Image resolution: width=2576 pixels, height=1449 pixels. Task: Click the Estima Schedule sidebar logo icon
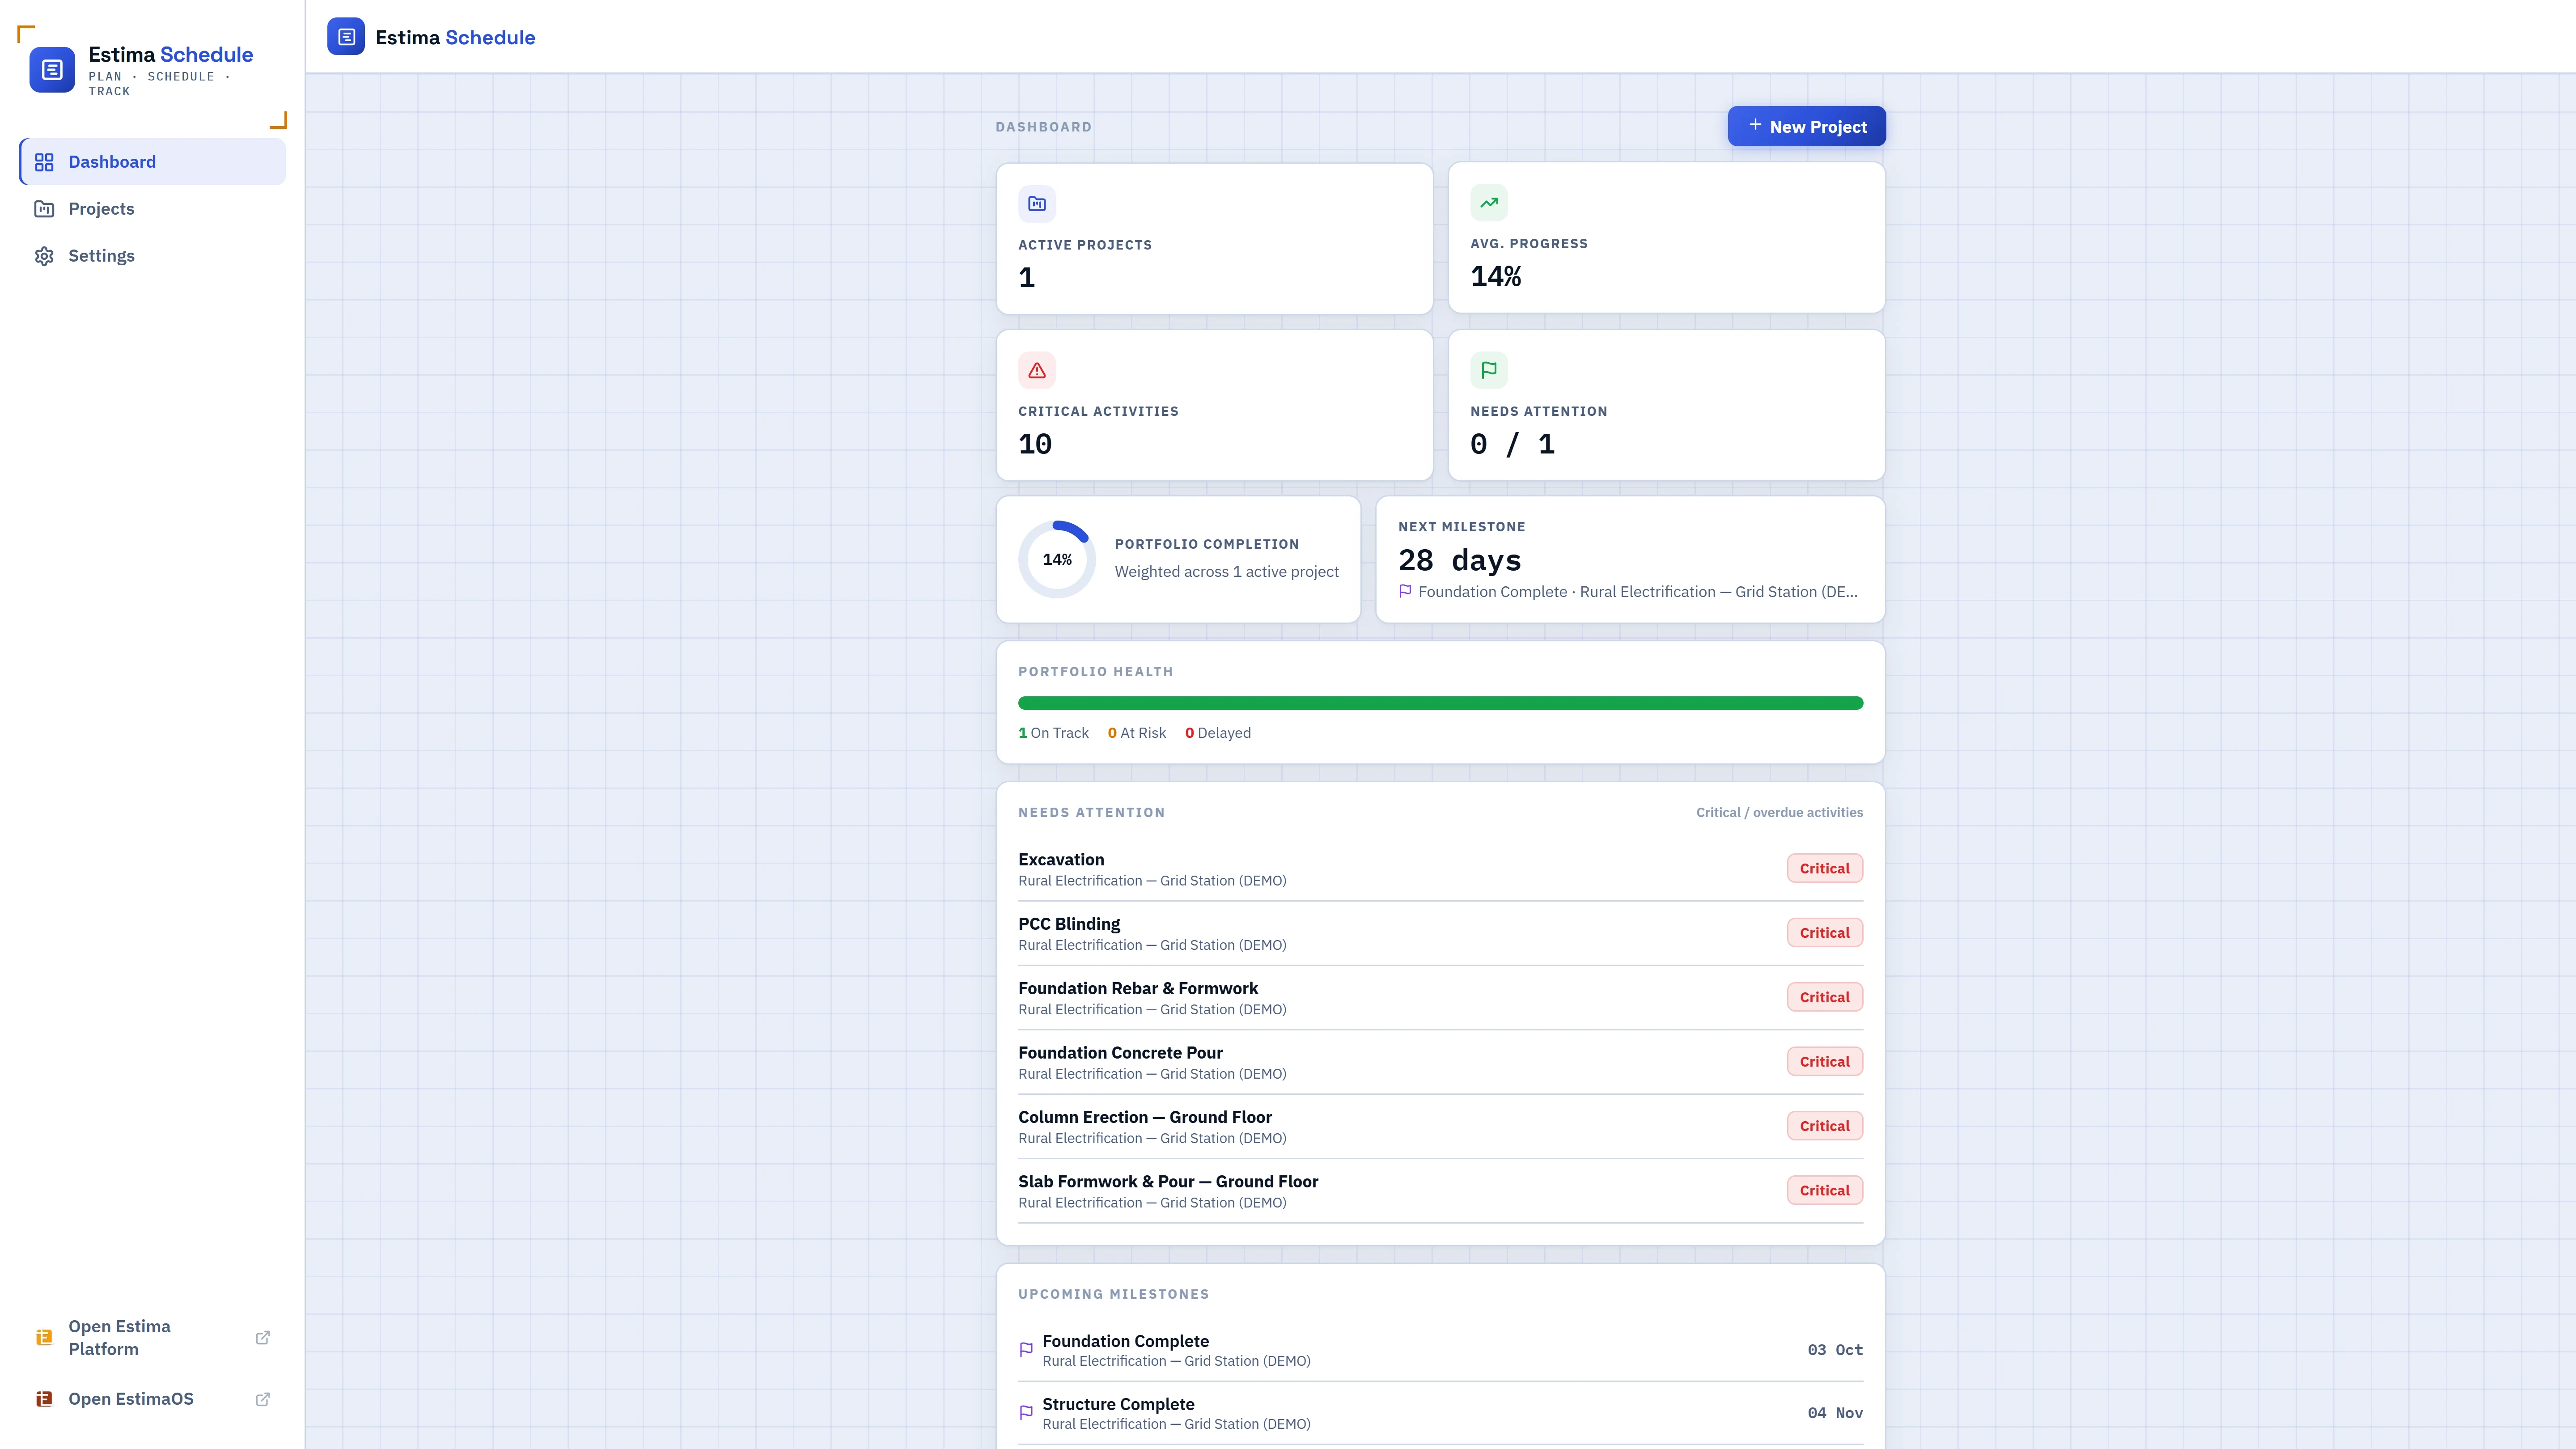(52, 70)
